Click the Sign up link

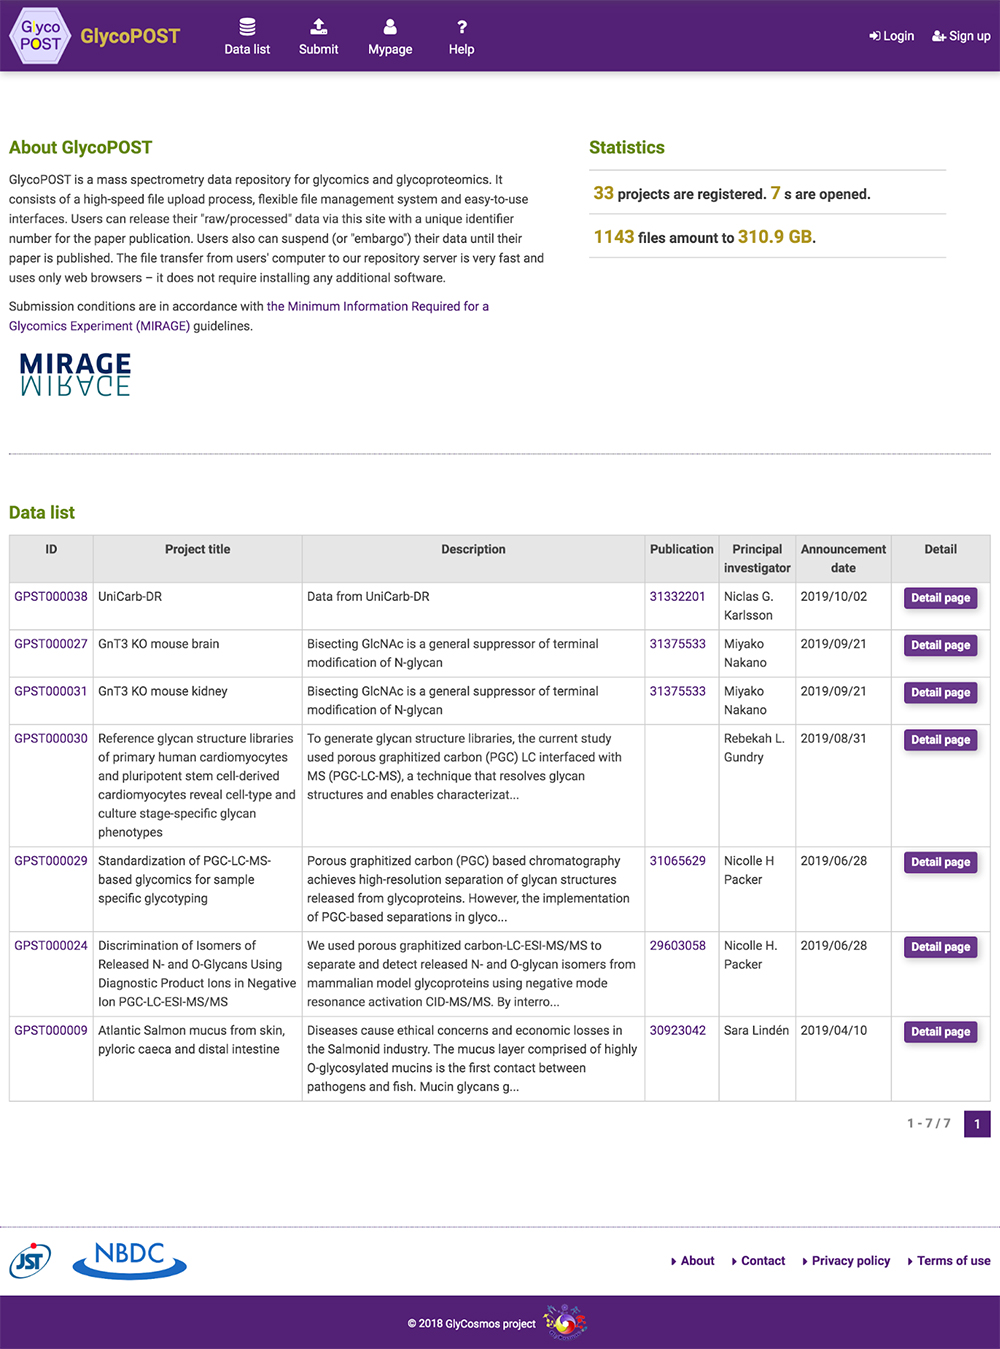click(x=961, y=36)
